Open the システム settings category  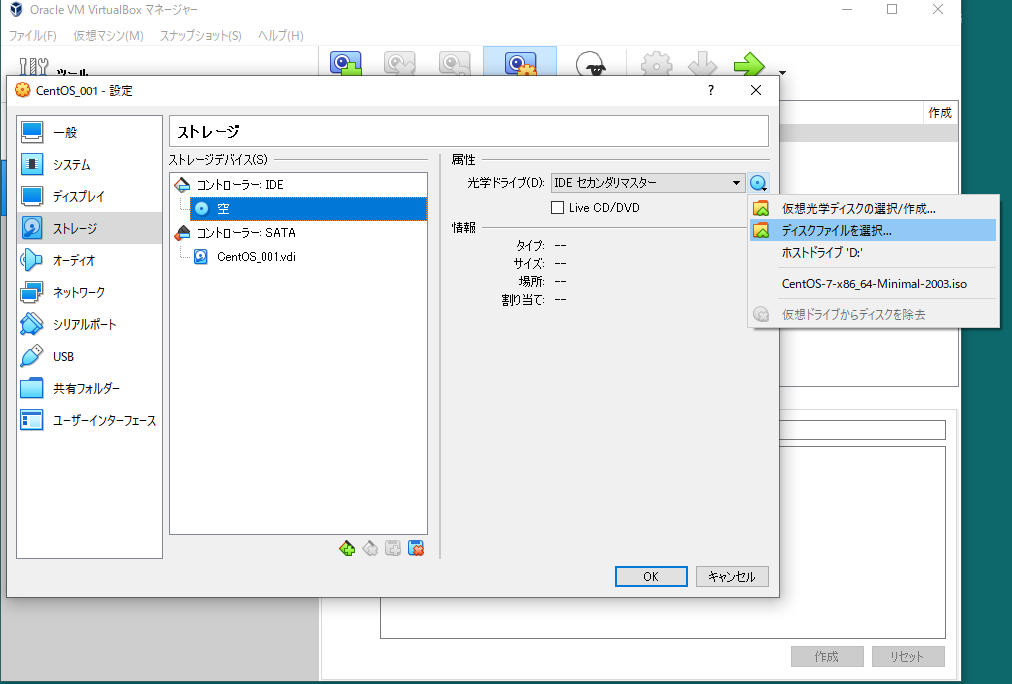[x=90, y=165]
